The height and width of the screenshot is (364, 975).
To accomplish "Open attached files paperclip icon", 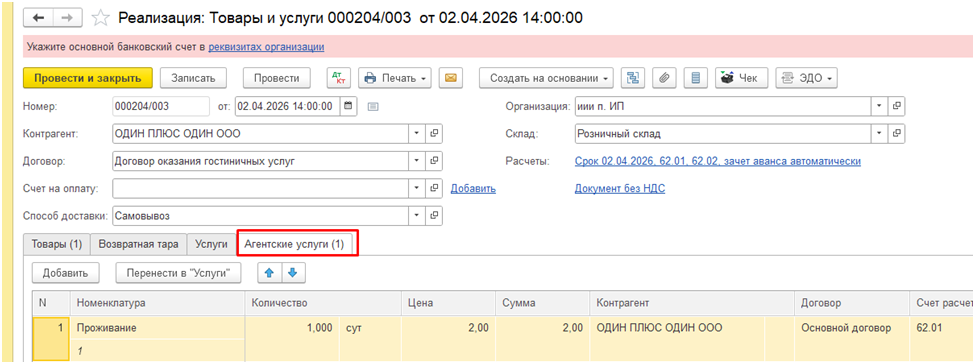I will (664, 78).
